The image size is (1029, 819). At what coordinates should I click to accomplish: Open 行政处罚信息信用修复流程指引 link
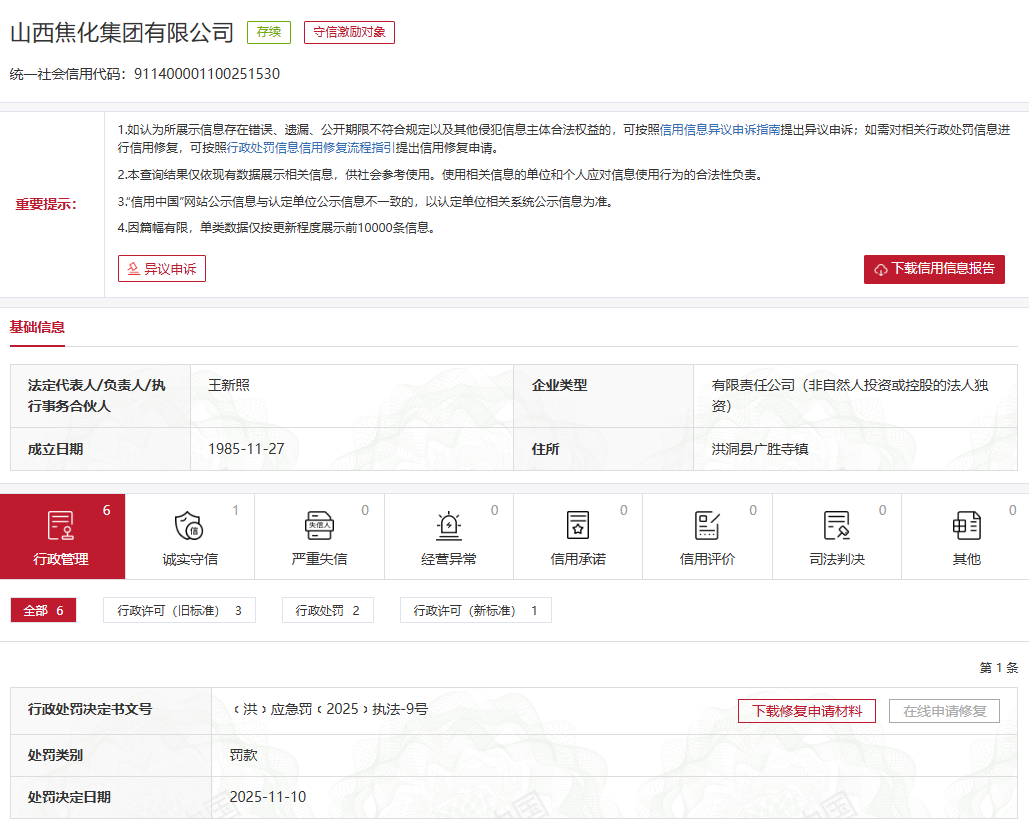[311, 148]
